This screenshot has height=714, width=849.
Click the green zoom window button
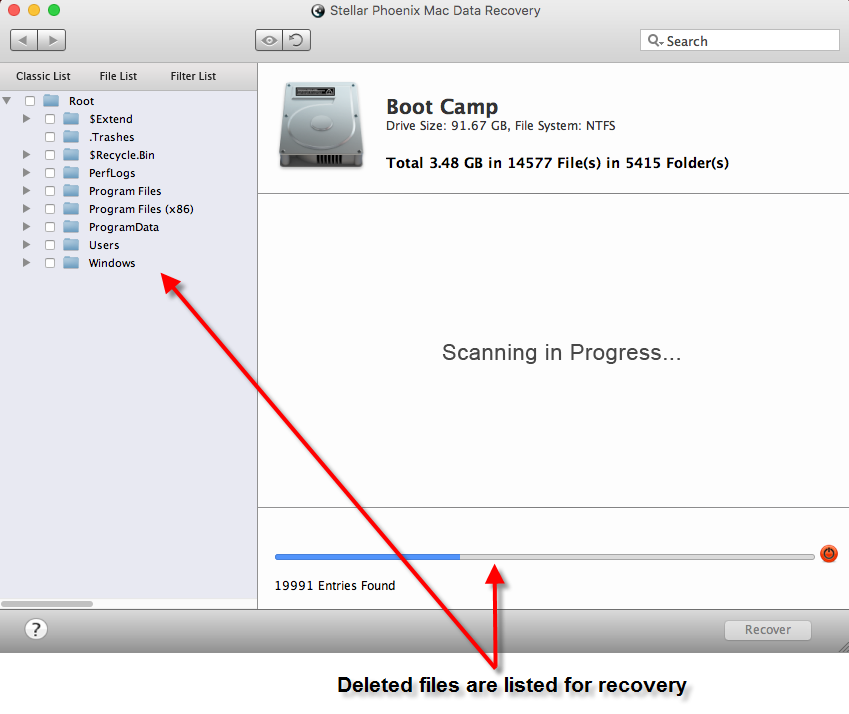click(x=54, y=10)
